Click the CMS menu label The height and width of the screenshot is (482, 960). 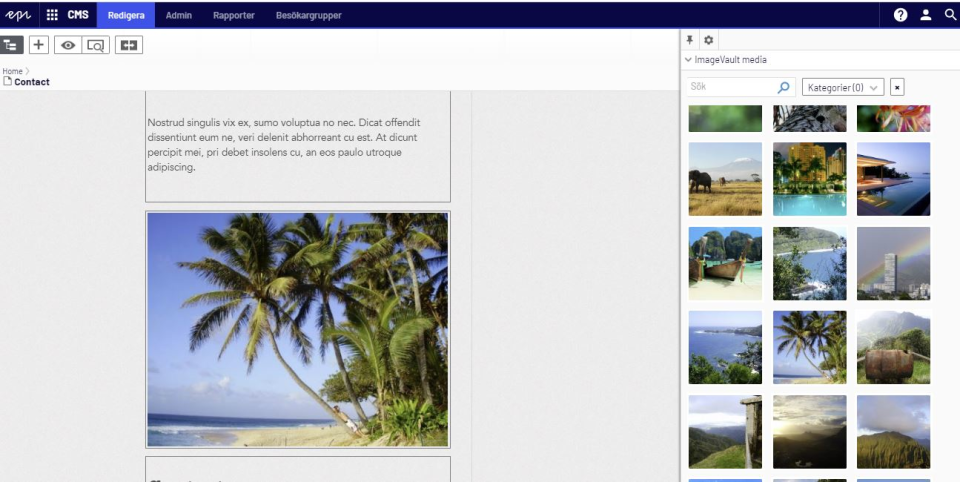click(x=78, y=15)
